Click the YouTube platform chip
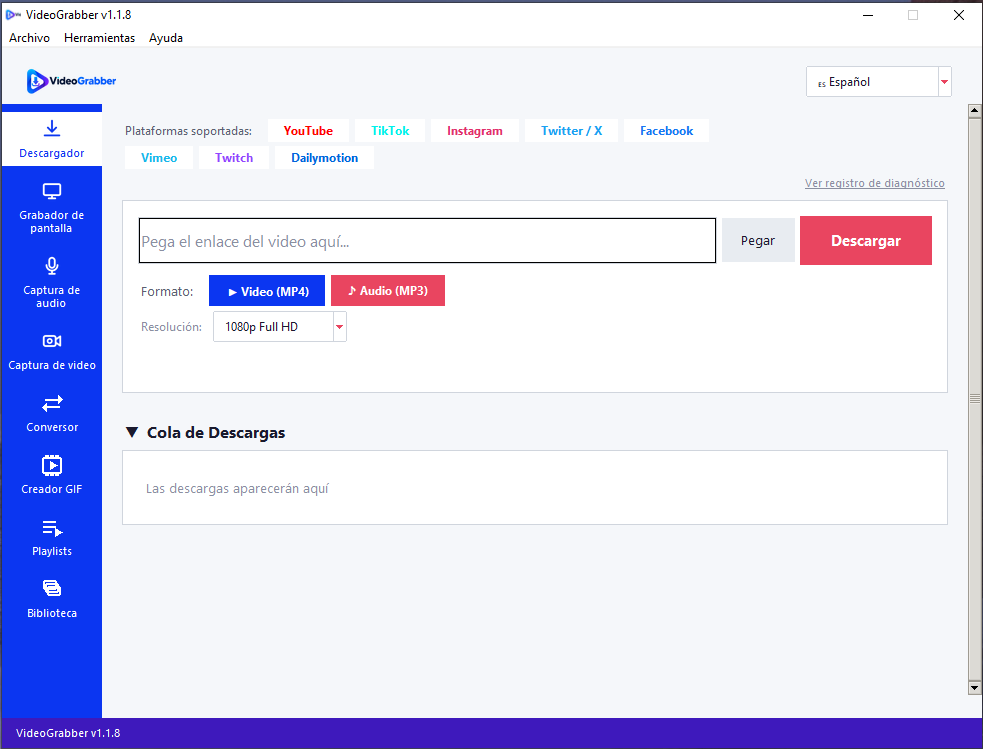Viewport: 983px width, 749px height. tap(308, 131)
